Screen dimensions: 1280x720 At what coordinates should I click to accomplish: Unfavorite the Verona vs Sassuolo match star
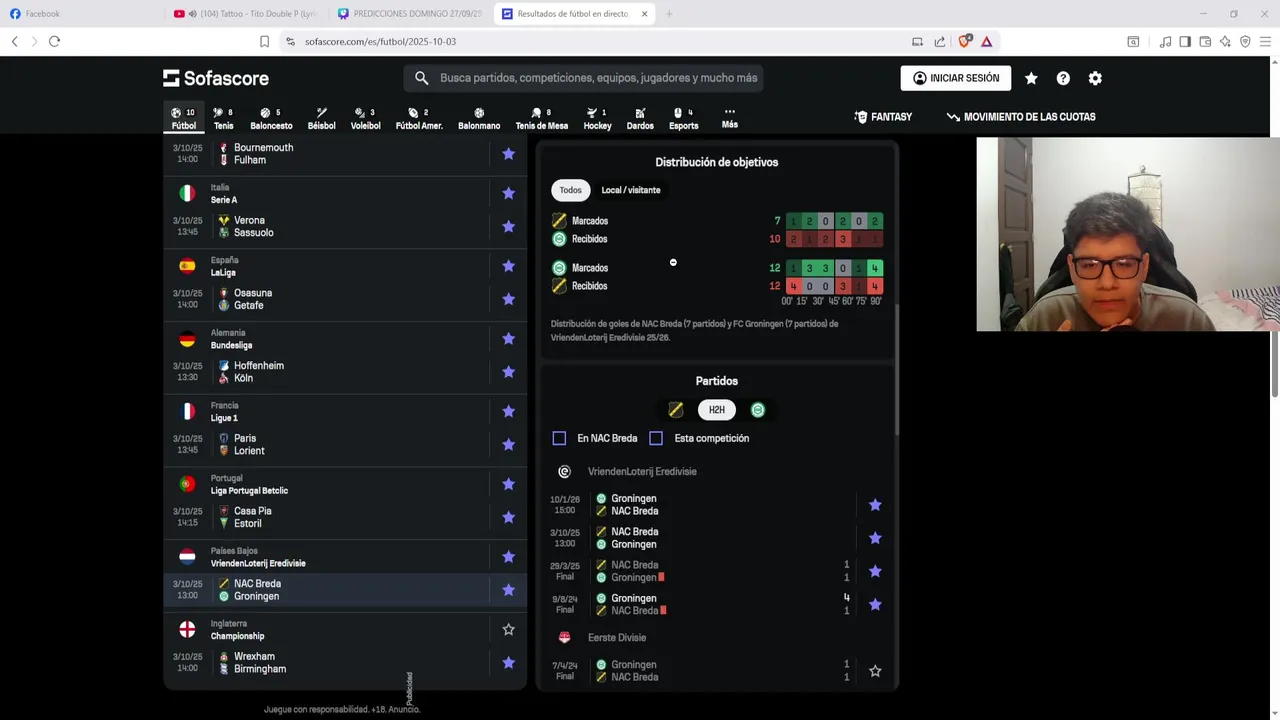[508, 226]
